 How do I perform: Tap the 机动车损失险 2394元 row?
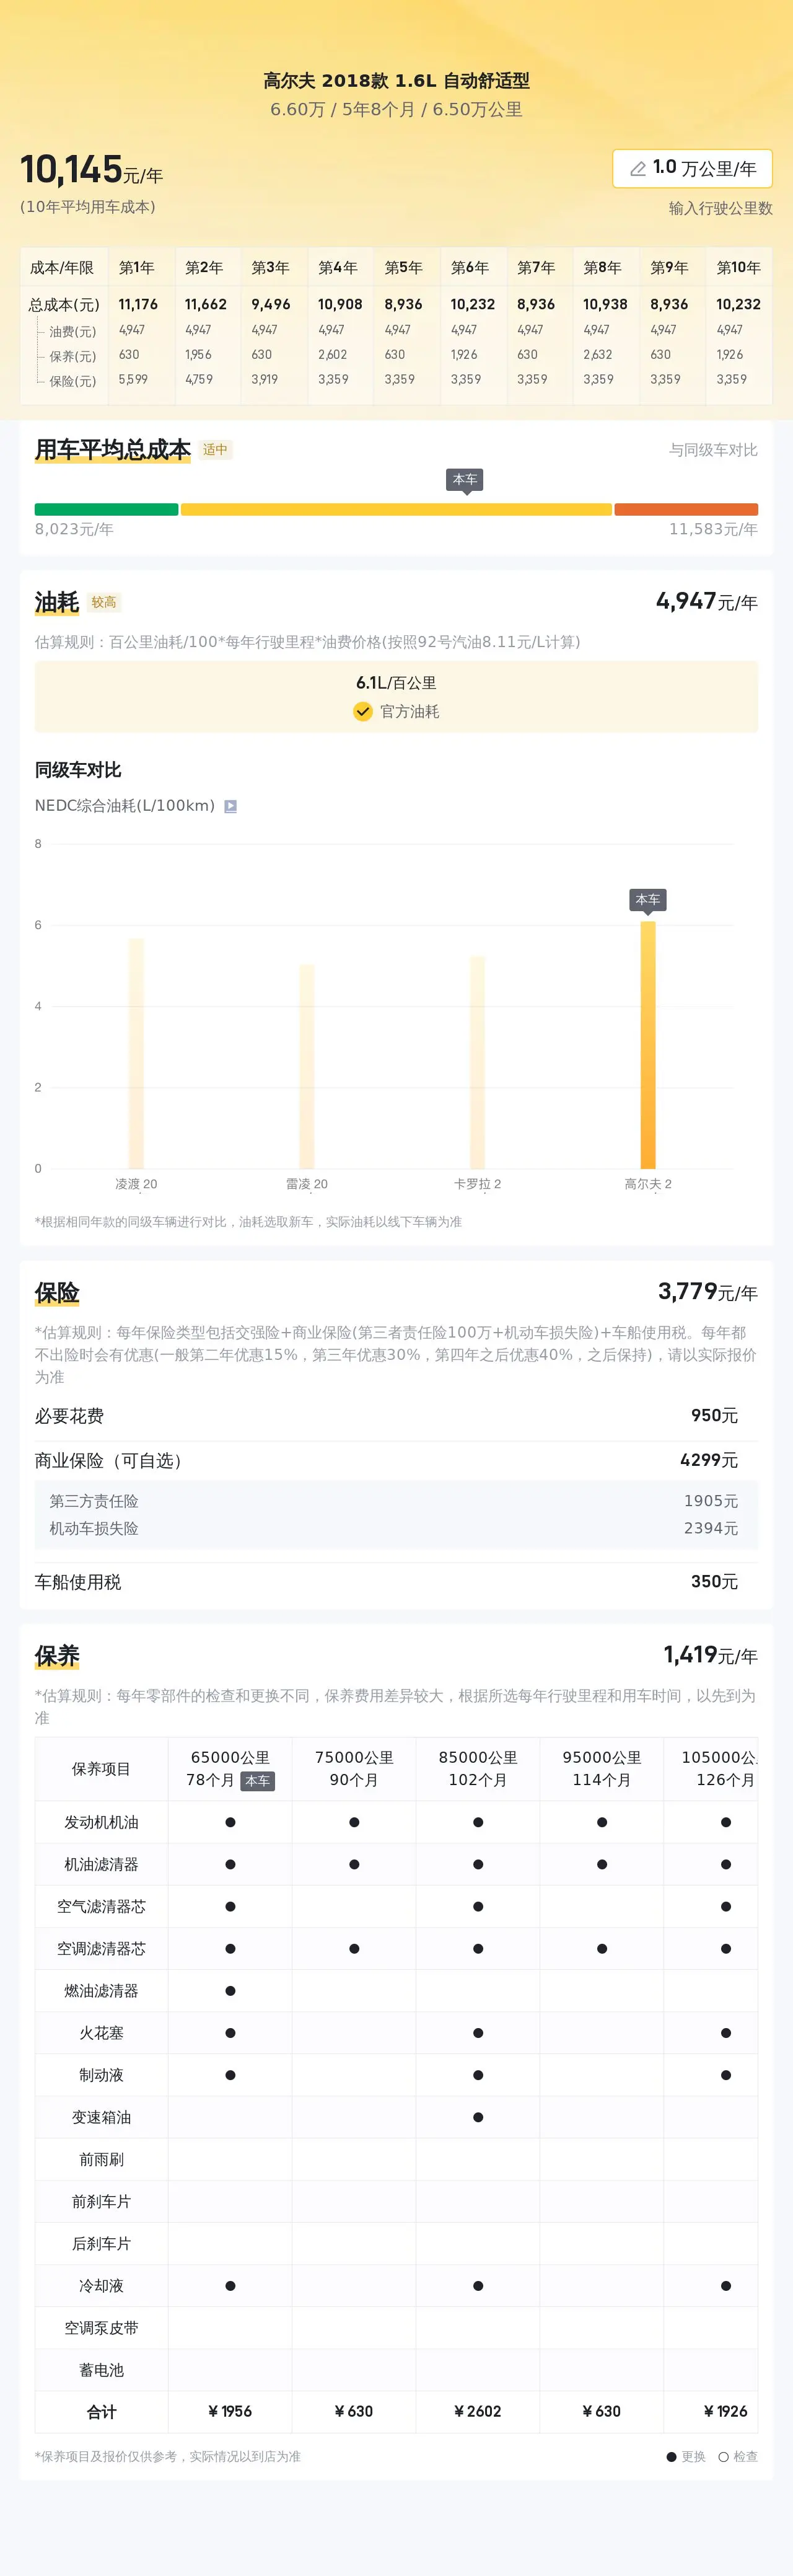396,1528
